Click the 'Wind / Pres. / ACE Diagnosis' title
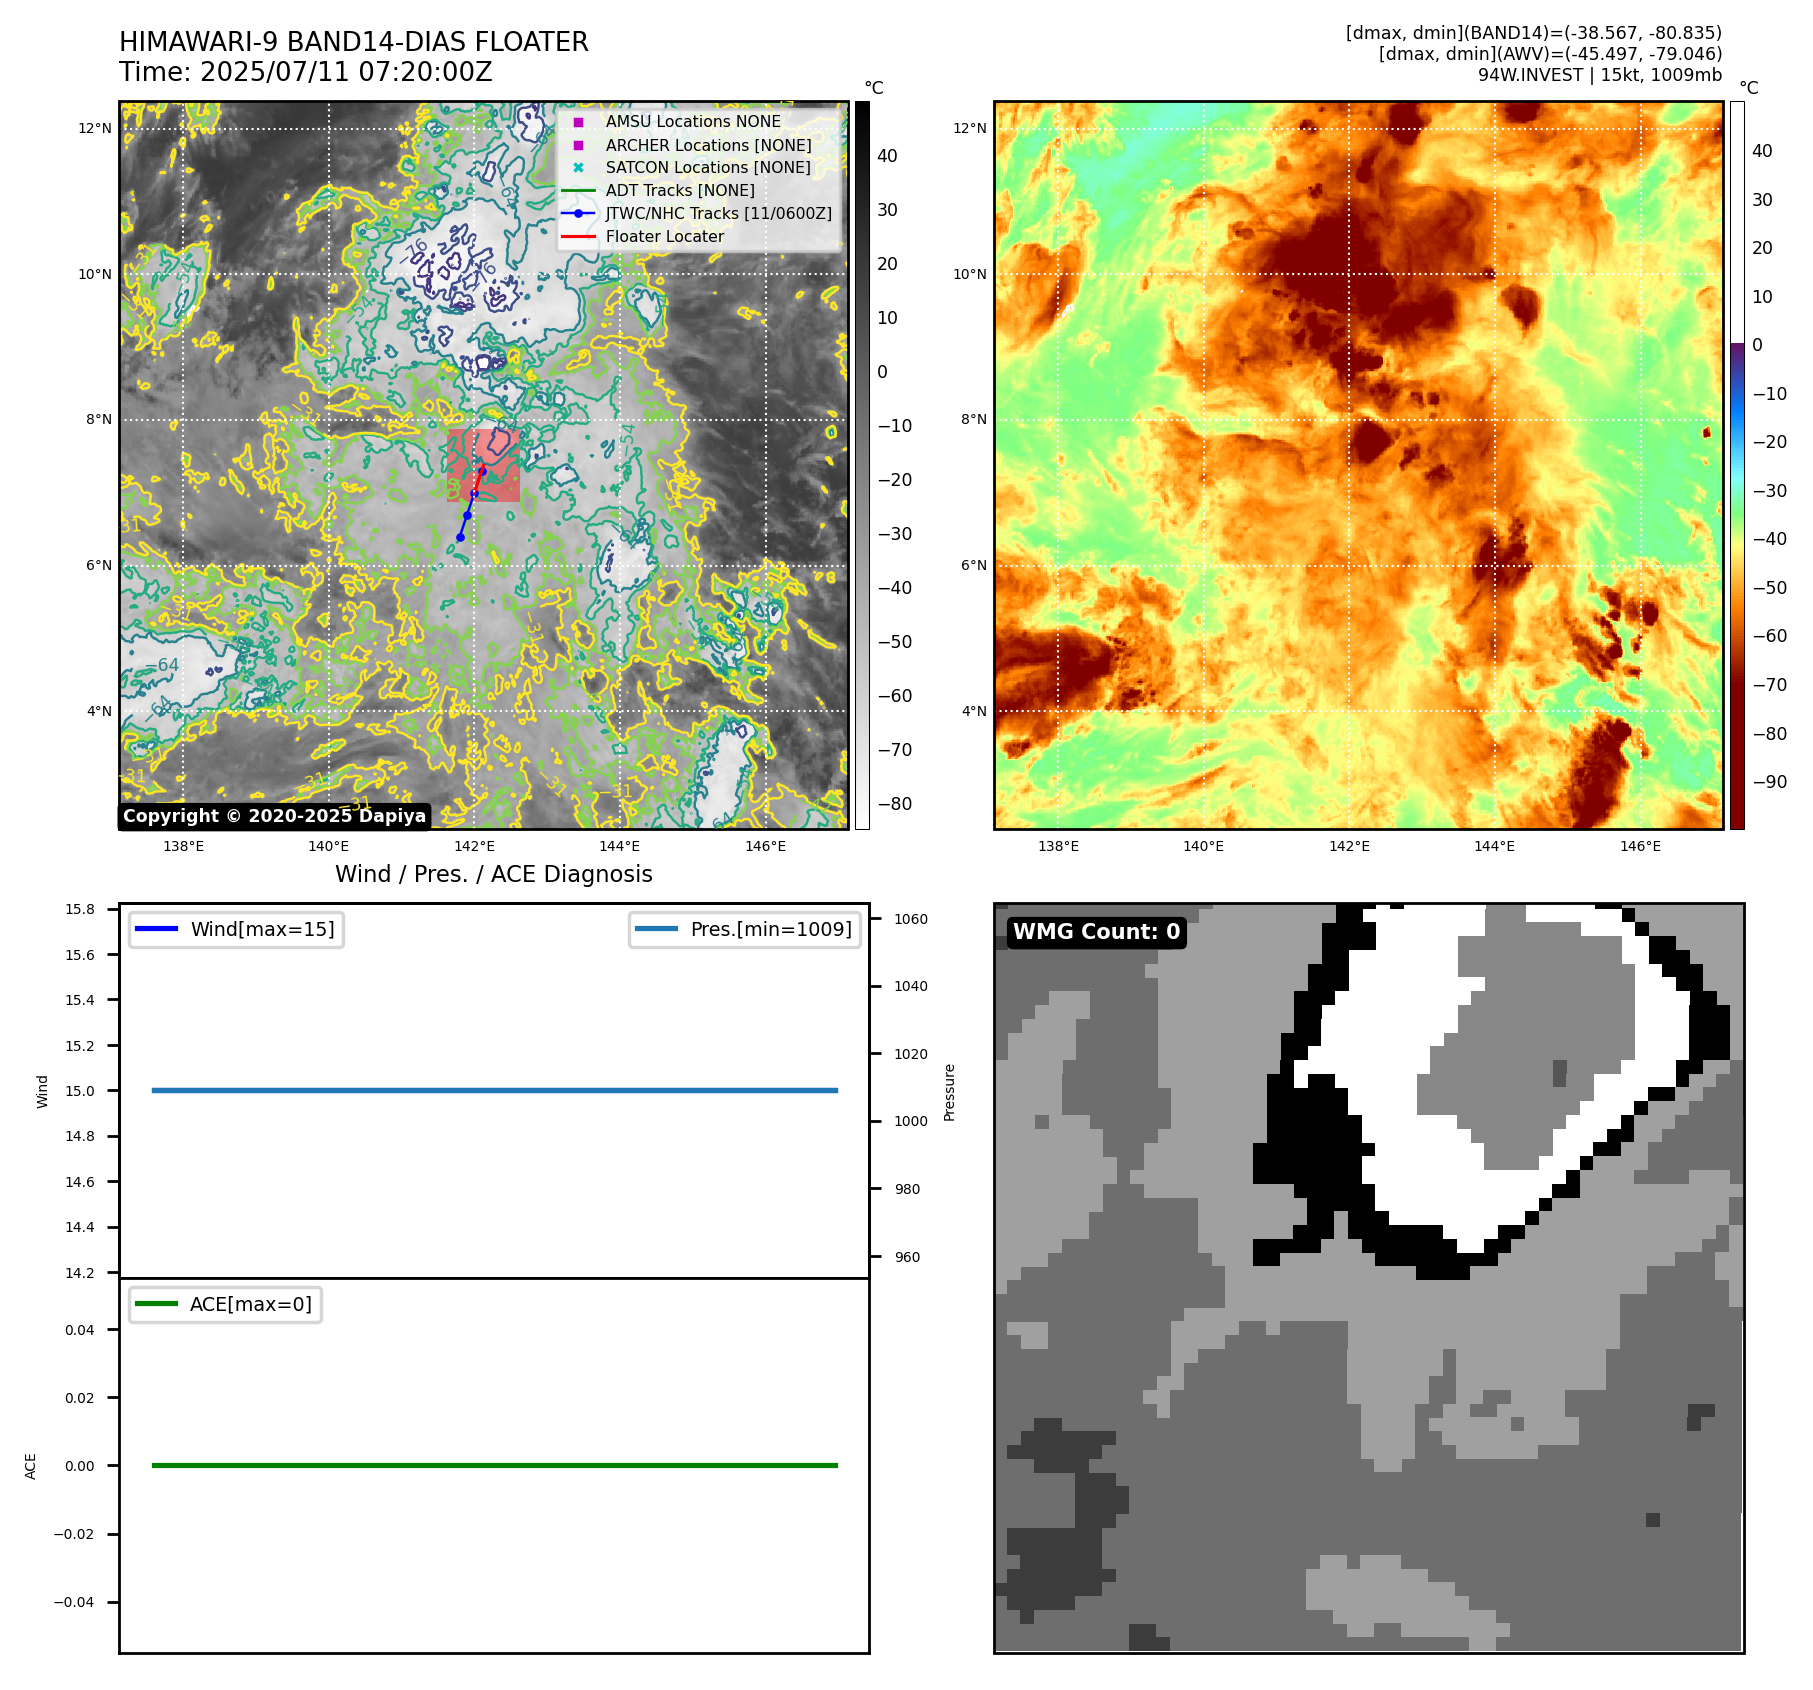Screen dimensions: 1813x1690 (494, 874)
